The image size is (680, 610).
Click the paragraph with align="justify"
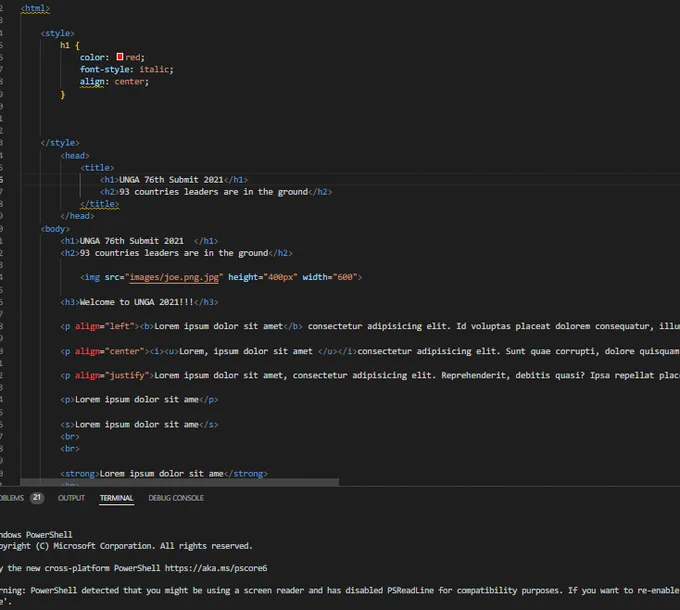(370, 375)
